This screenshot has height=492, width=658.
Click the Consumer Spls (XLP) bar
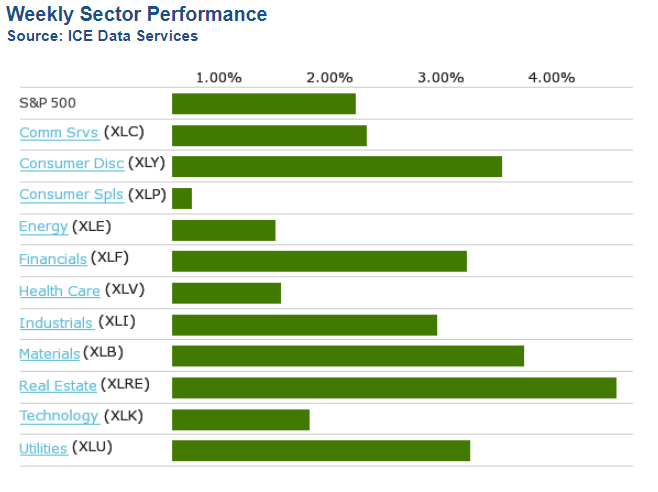182,198
